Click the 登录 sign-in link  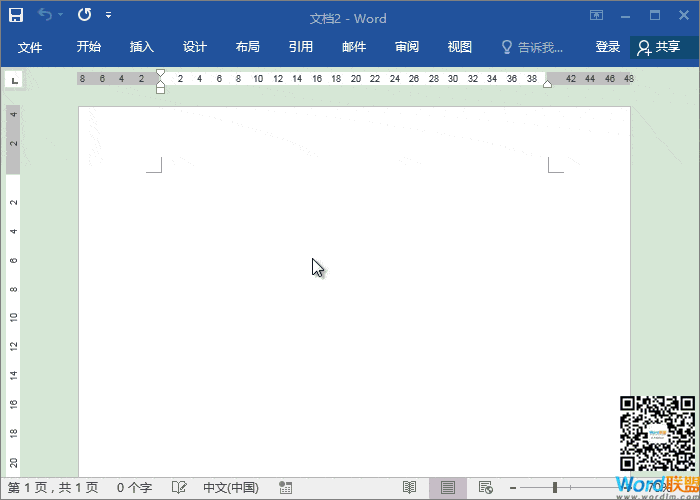tap(608, 46)
